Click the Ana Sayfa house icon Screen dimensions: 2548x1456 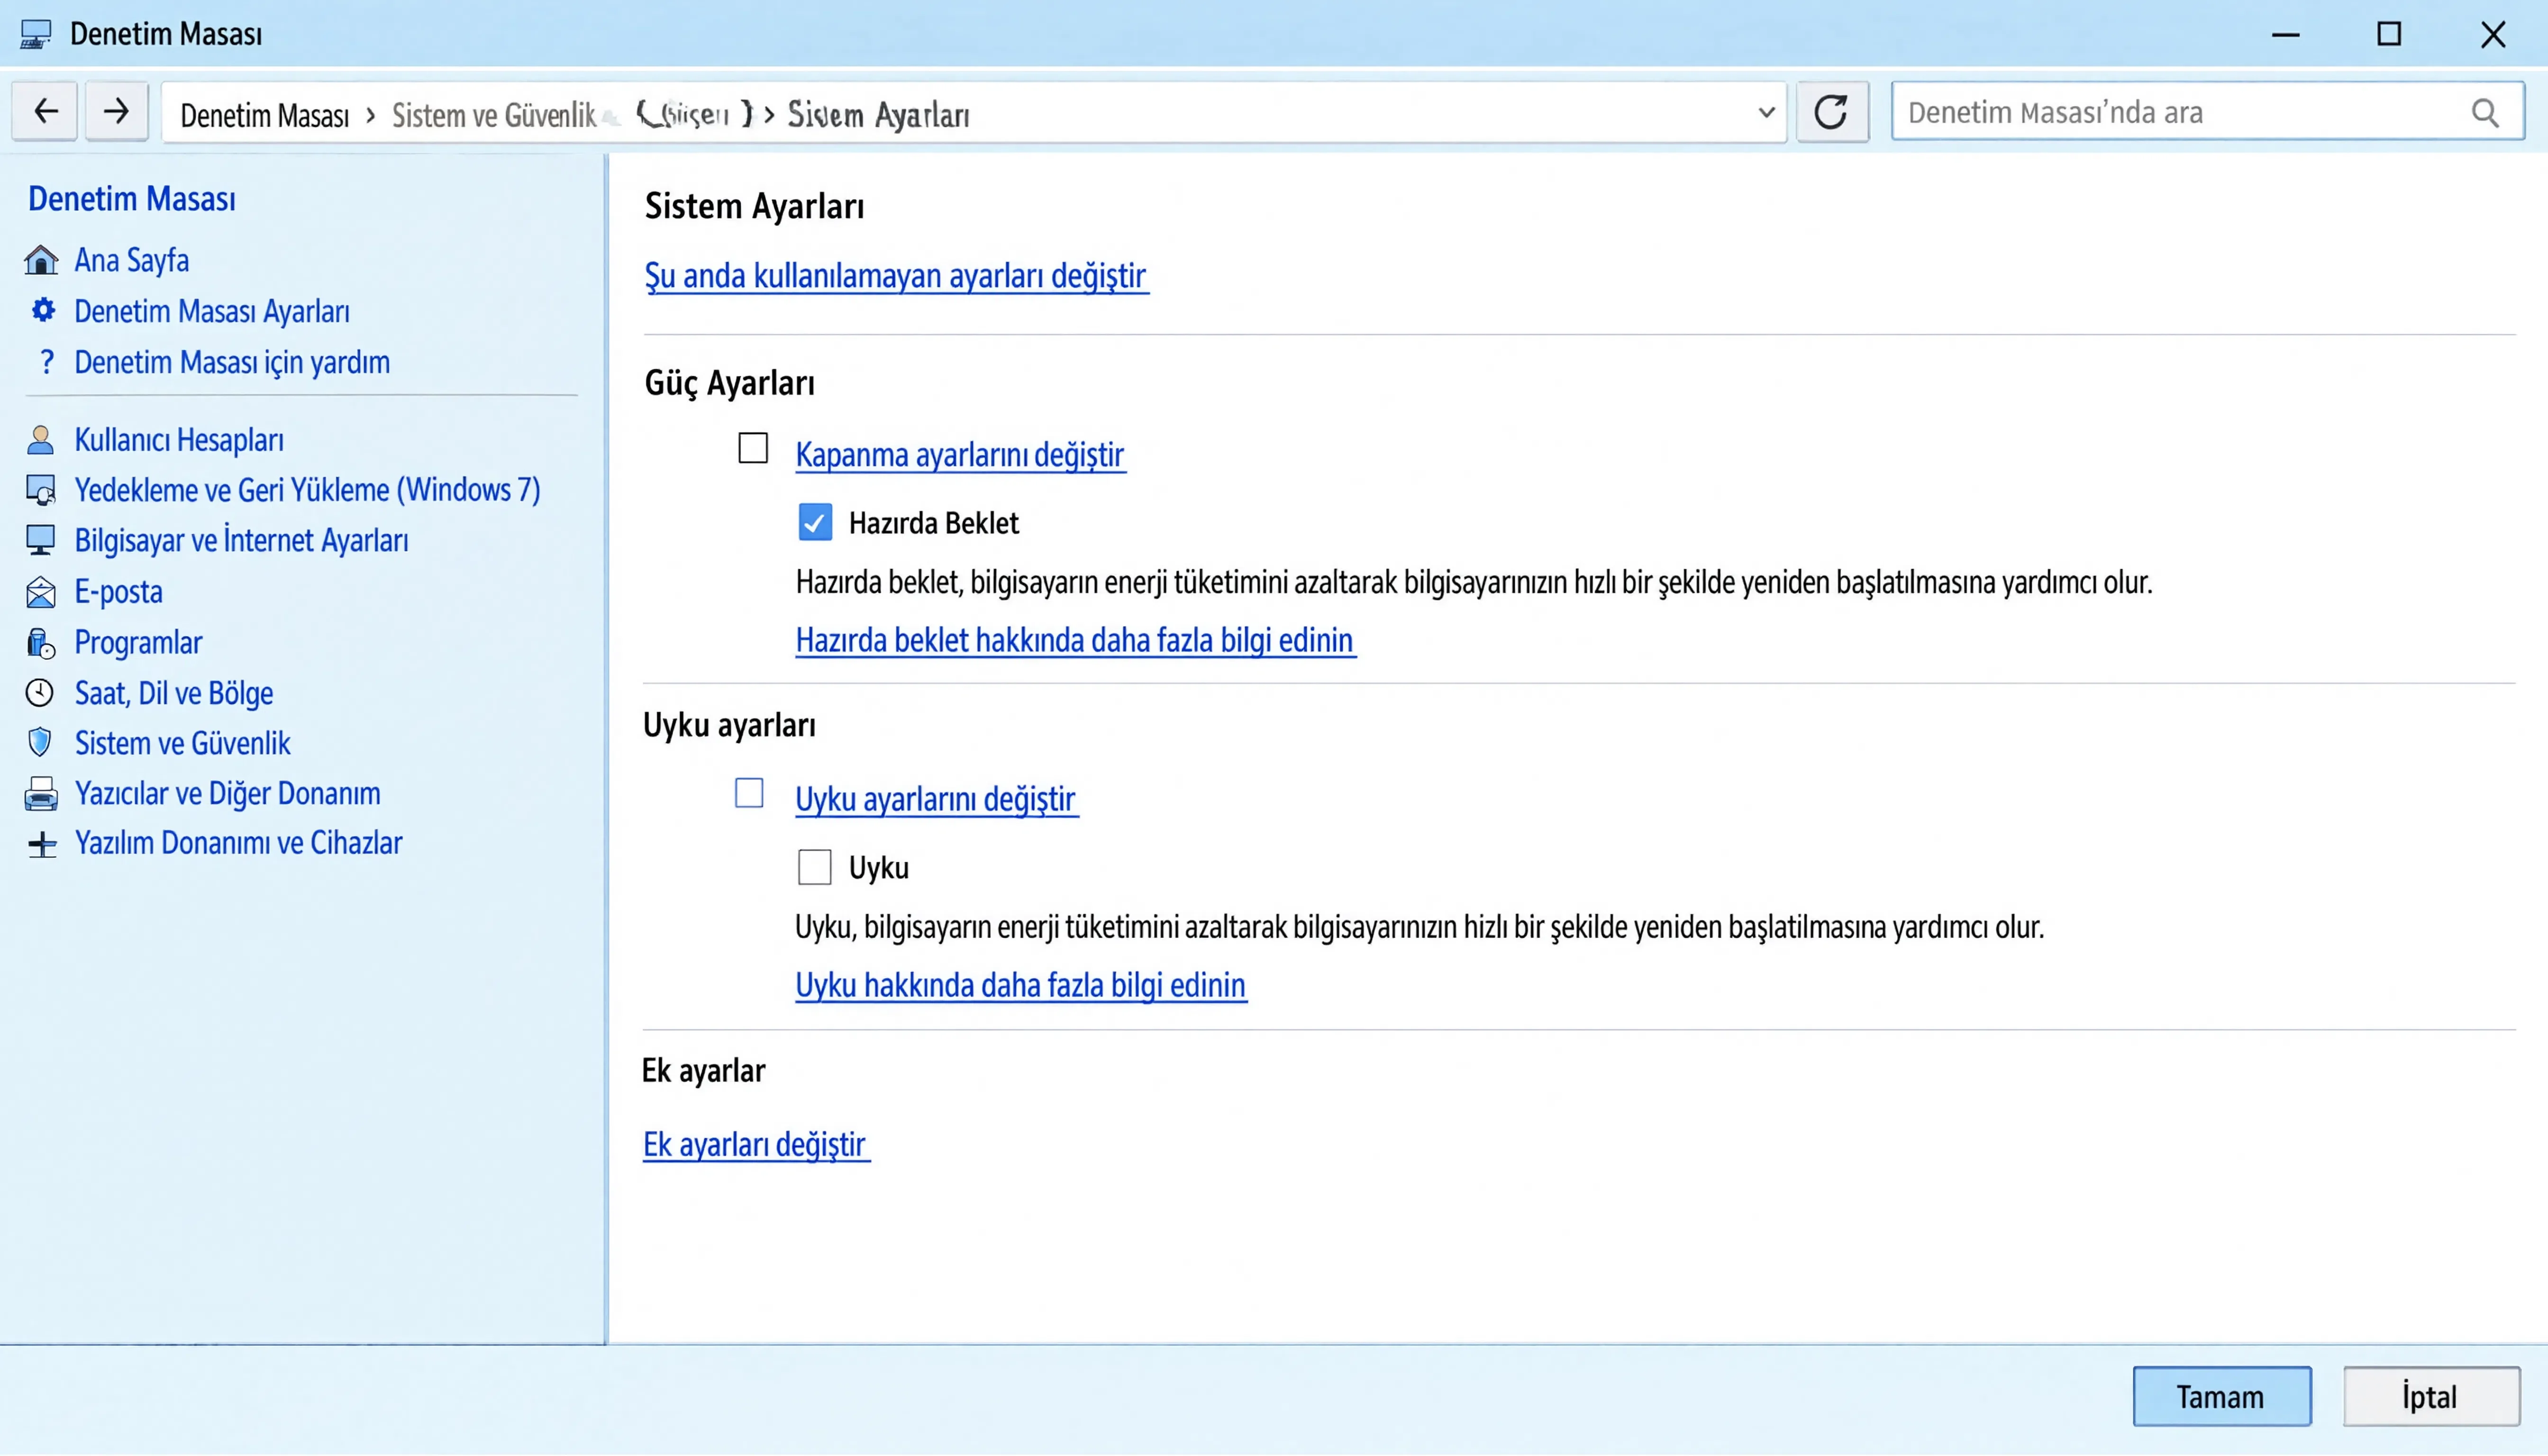point(41,260)
